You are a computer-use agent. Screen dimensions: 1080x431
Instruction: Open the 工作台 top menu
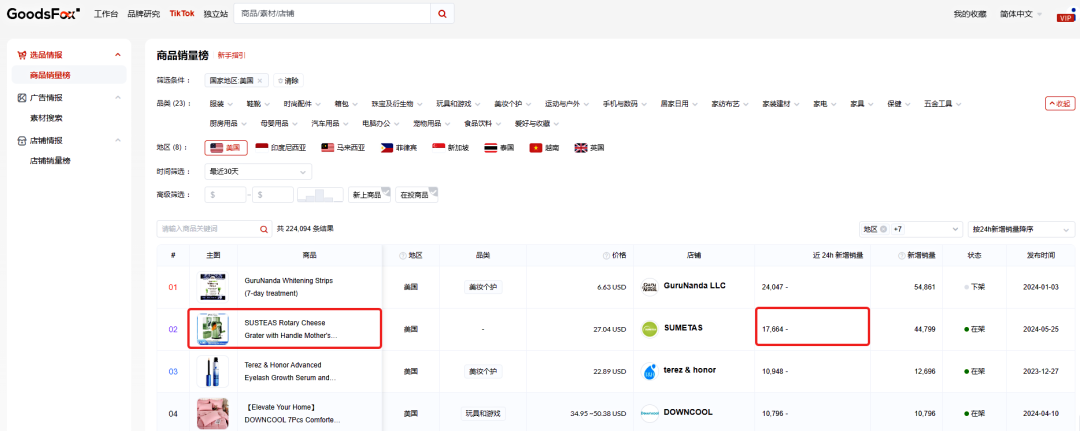[106, 14]
